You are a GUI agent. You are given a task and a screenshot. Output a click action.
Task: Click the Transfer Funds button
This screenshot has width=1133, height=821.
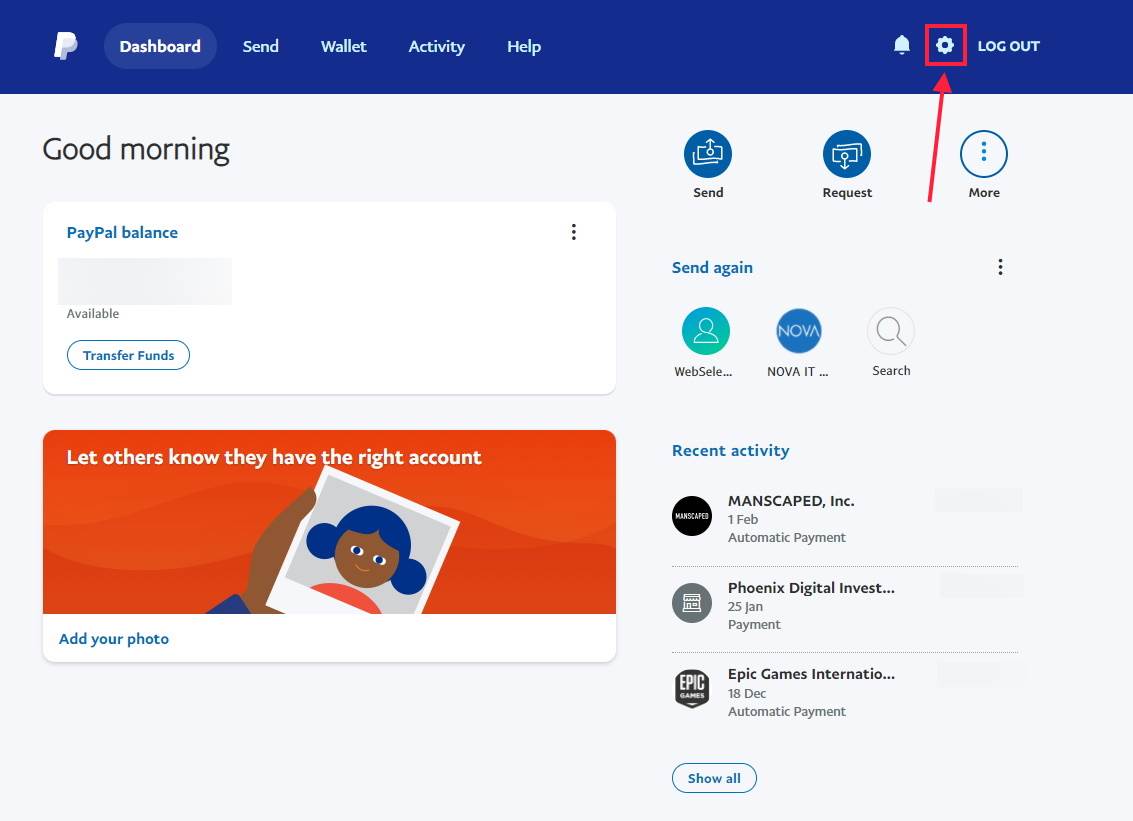coord(128,355)
